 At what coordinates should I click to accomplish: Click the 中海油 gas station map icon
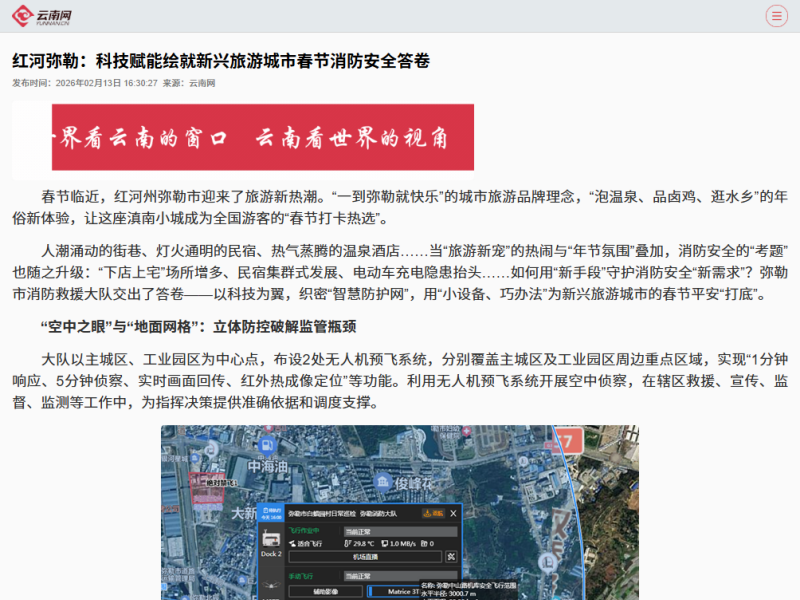tap(266, 444)
